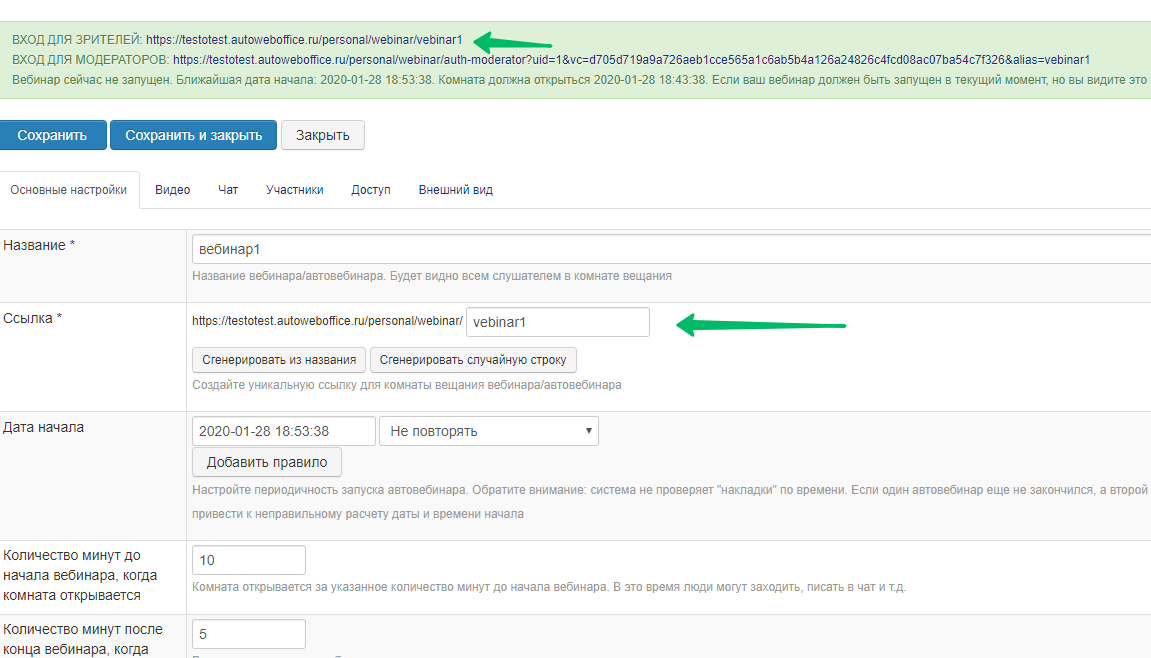
Task: Open the viewers' webinar entry link
Action: click(x=304, y=41)
